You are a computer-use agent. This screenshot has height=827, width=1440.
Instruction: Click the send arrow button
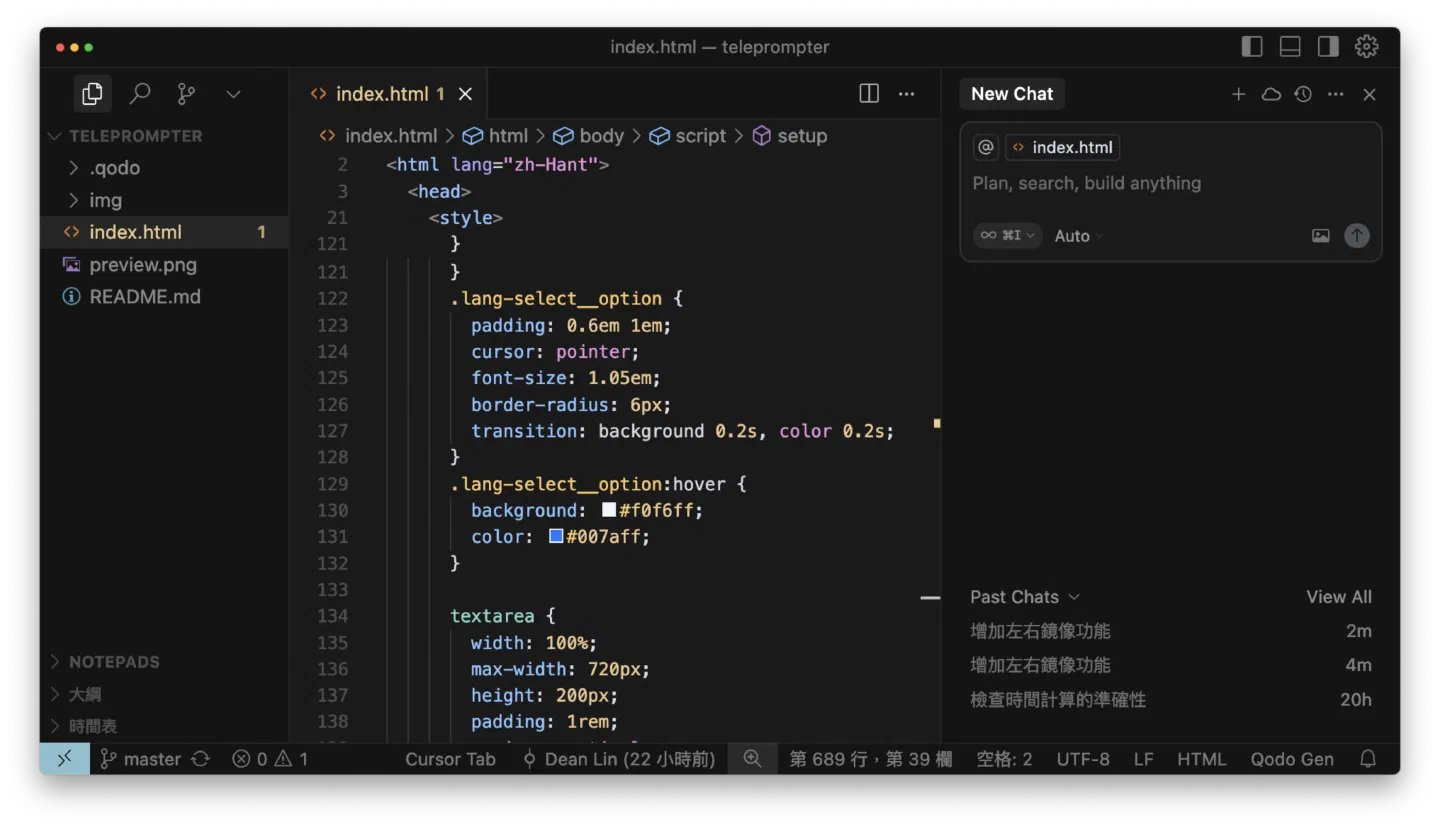(1357, 236)
